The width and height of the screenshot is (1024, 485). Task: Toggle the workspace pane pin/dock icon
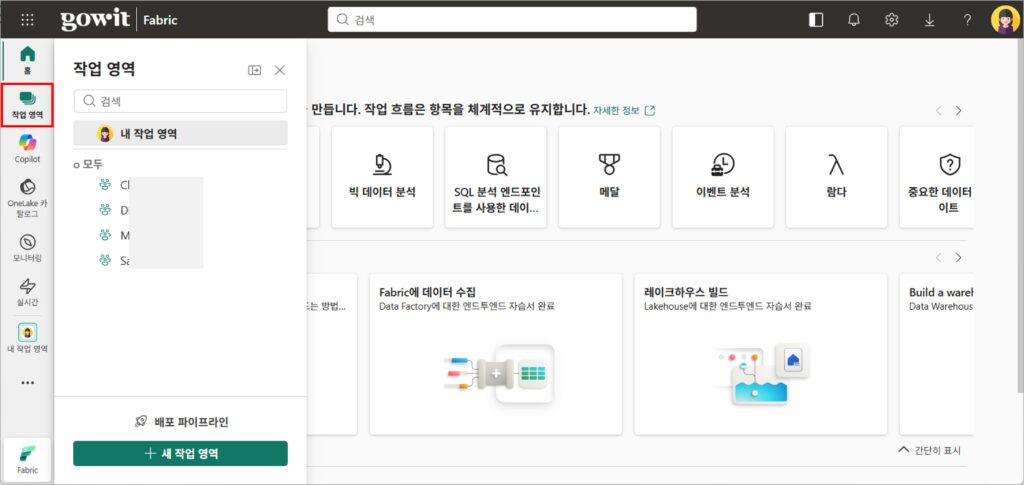[x=255, y=70]
